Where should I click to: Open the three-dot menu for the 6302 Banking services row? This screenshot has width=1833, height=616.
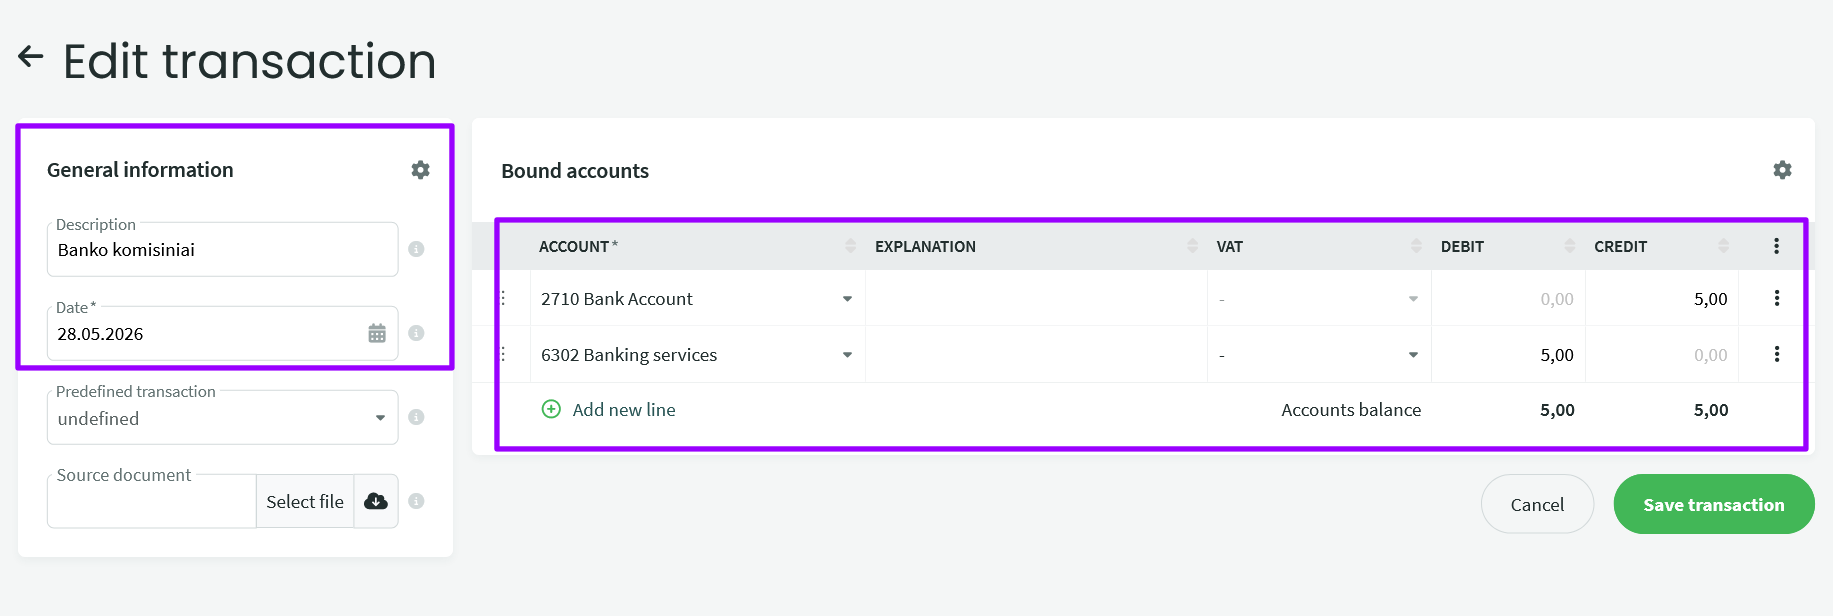(1776, 354)
